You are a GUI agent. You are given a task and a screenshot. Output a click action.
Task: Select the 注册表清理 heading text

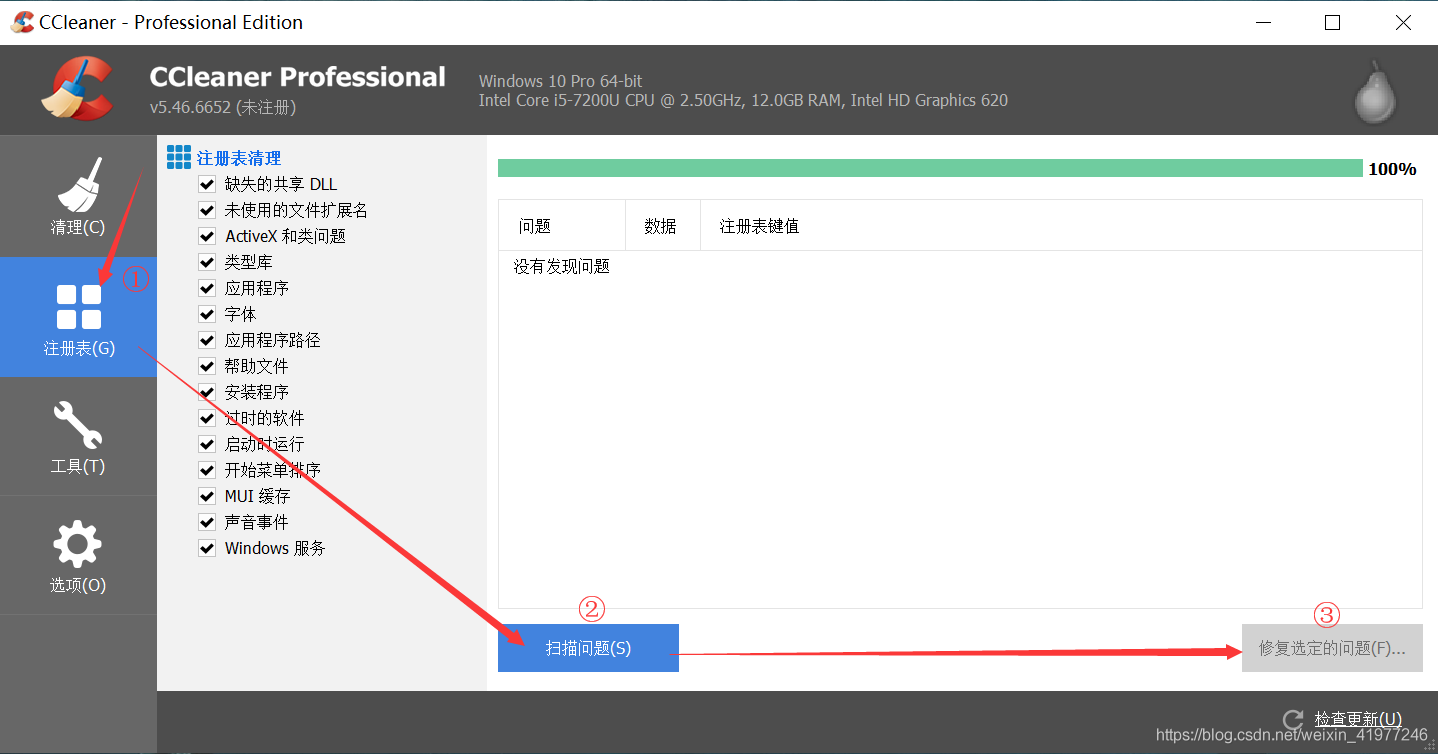click(239, 158)
